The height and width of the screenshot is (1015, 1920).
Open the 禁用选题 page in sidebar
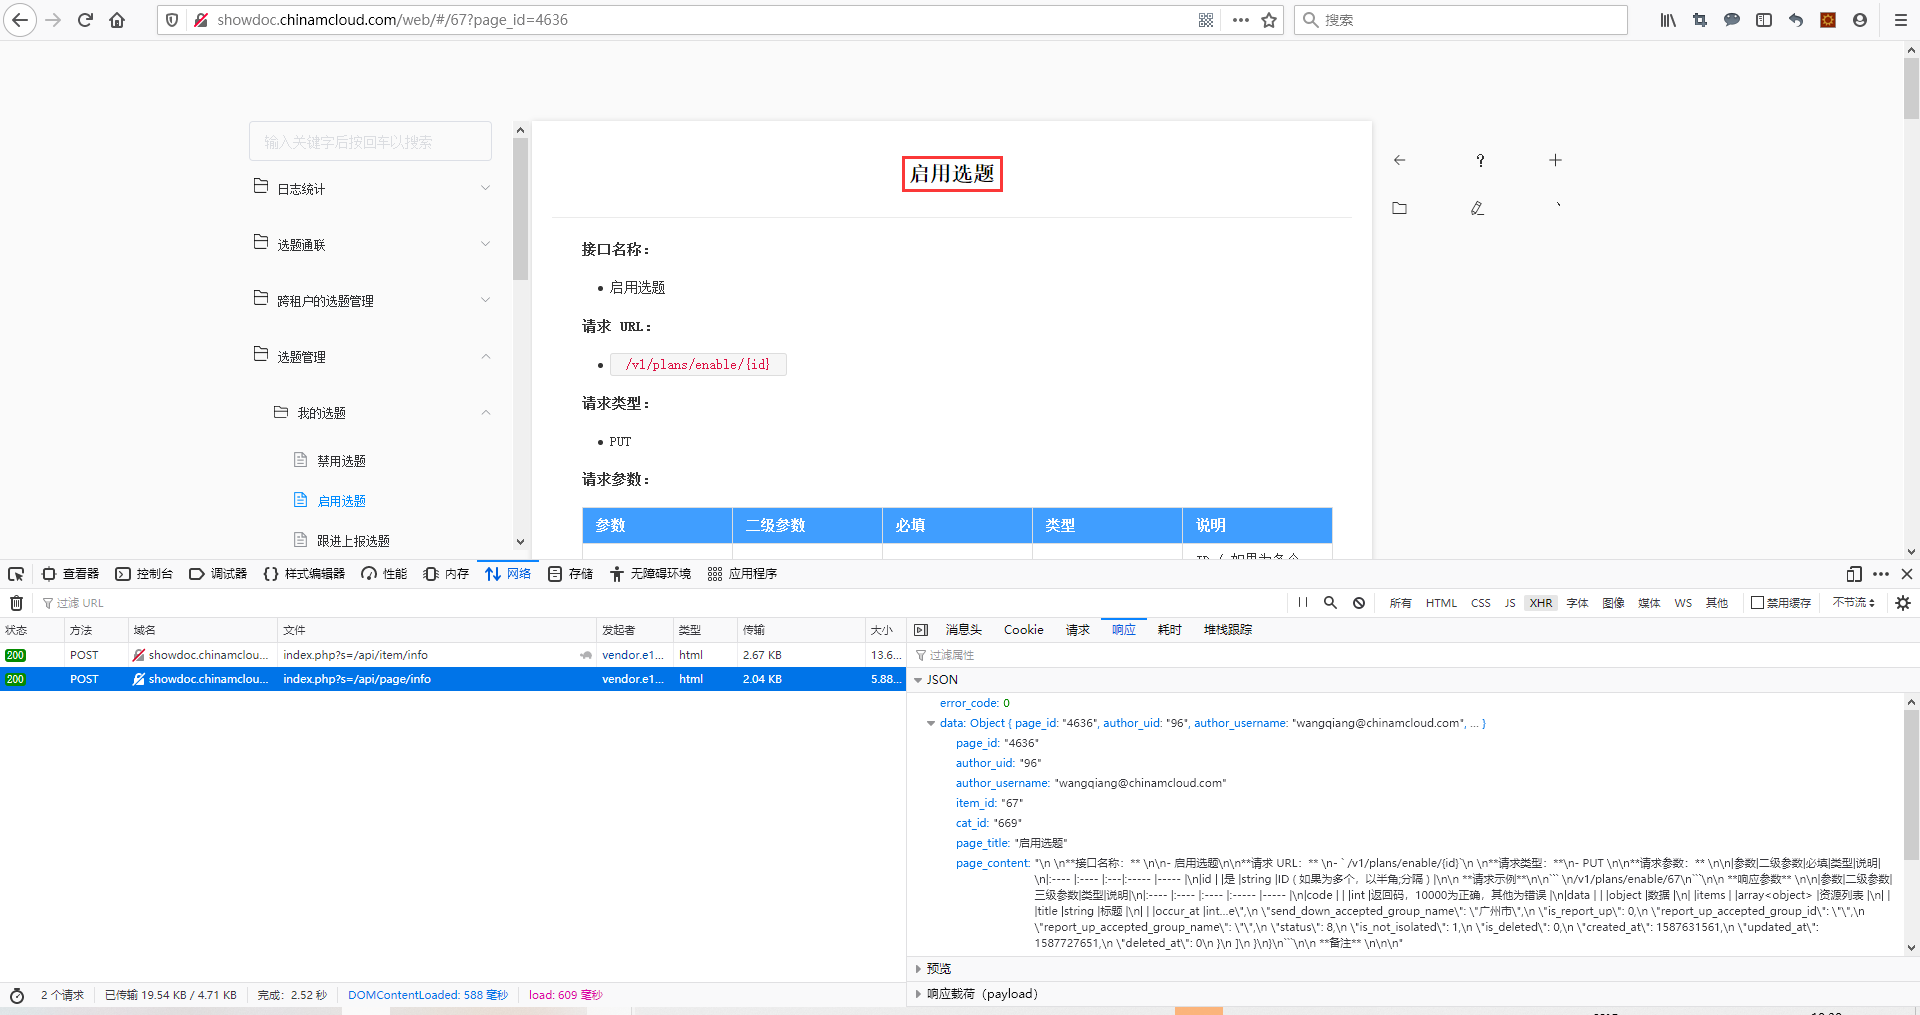pos(341,461)
